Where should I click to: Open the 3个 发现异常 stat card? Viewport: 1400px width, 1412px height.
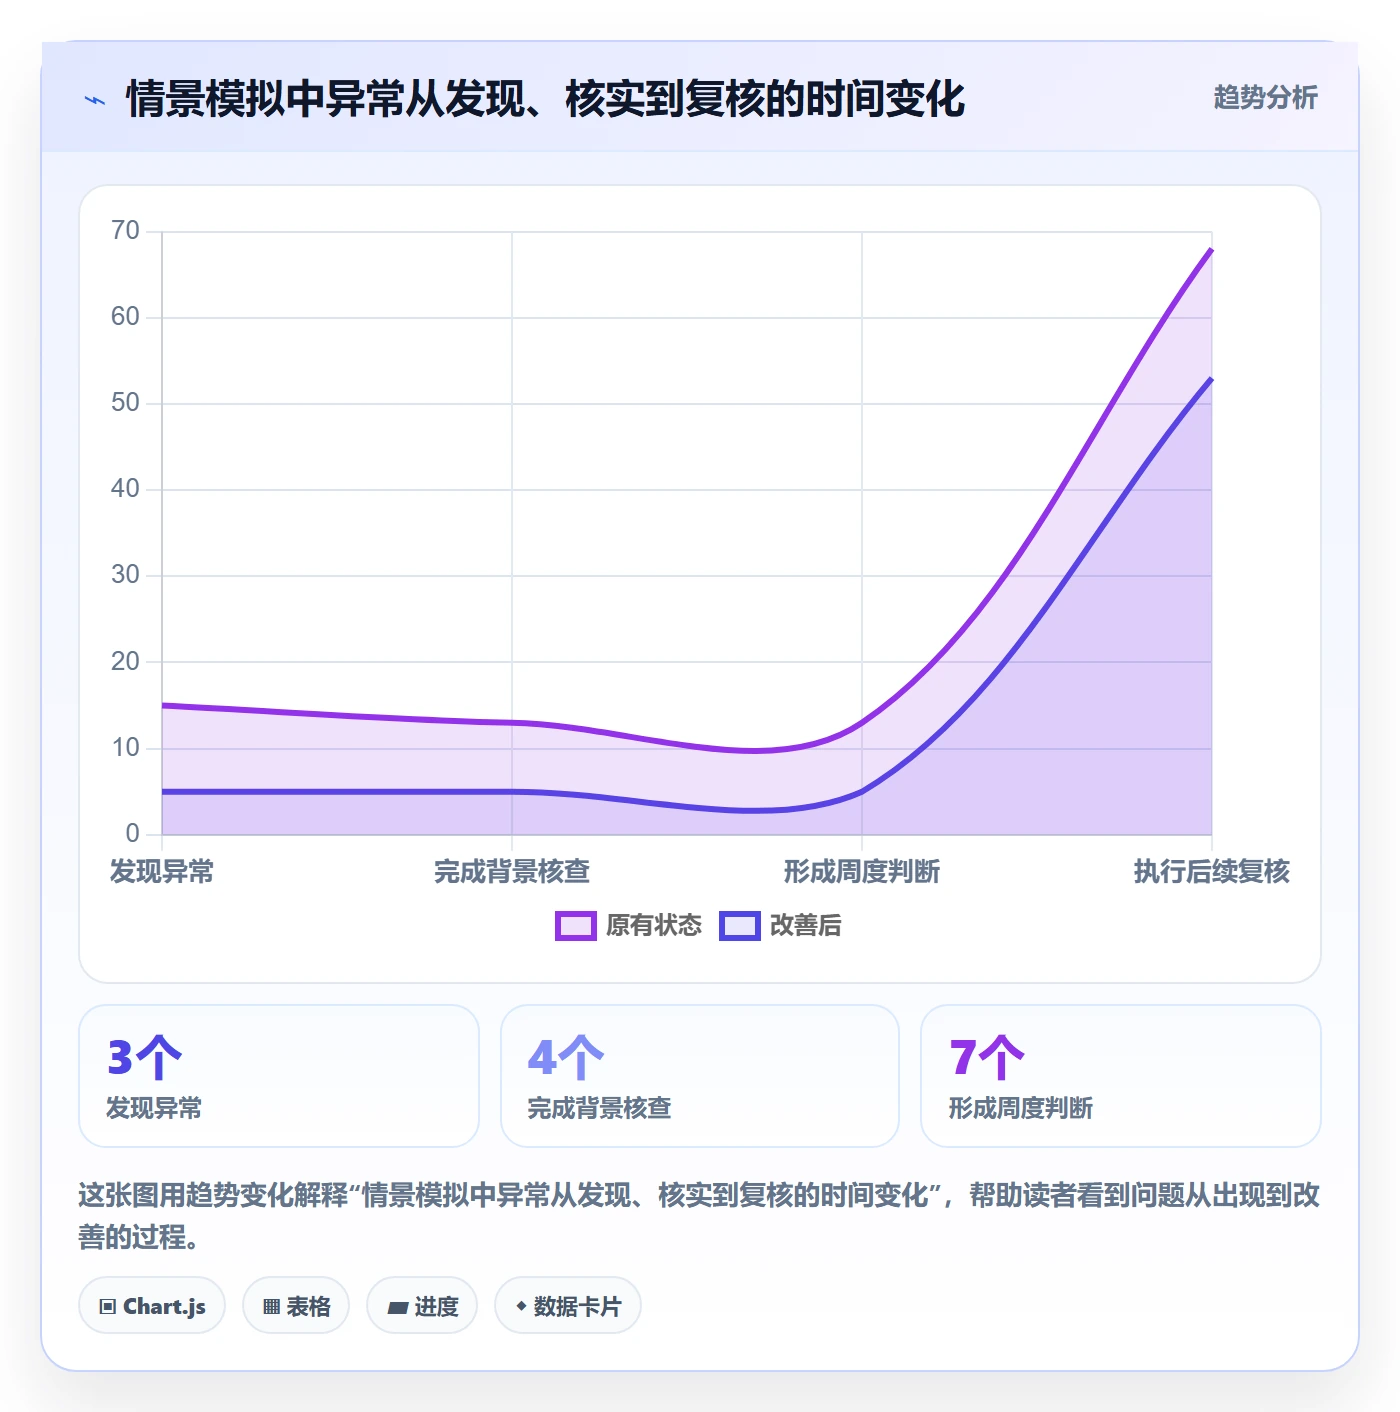pyautogui.click(x=279, y=1076)
